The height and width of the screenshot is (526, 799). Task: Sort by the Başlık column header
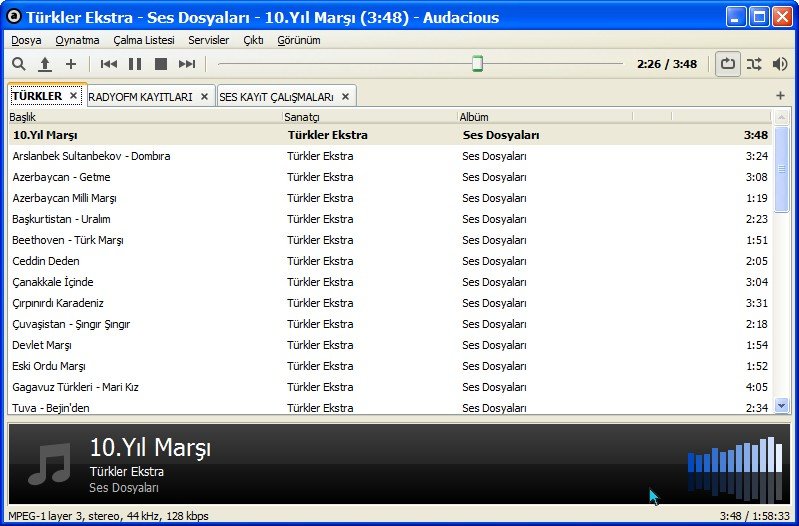(x=145, y=117)
